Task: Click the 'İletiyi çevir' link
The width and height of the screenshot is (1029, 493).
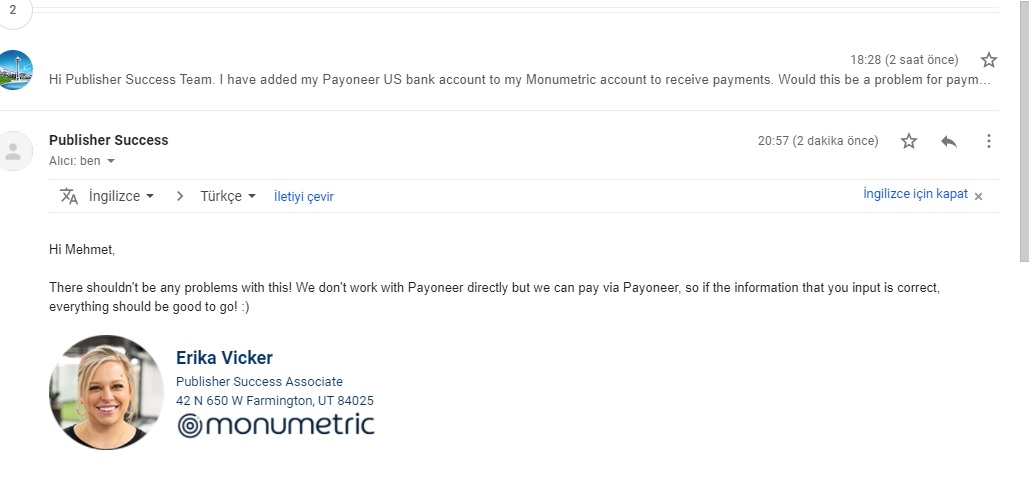Action: (x=304, y=196)
